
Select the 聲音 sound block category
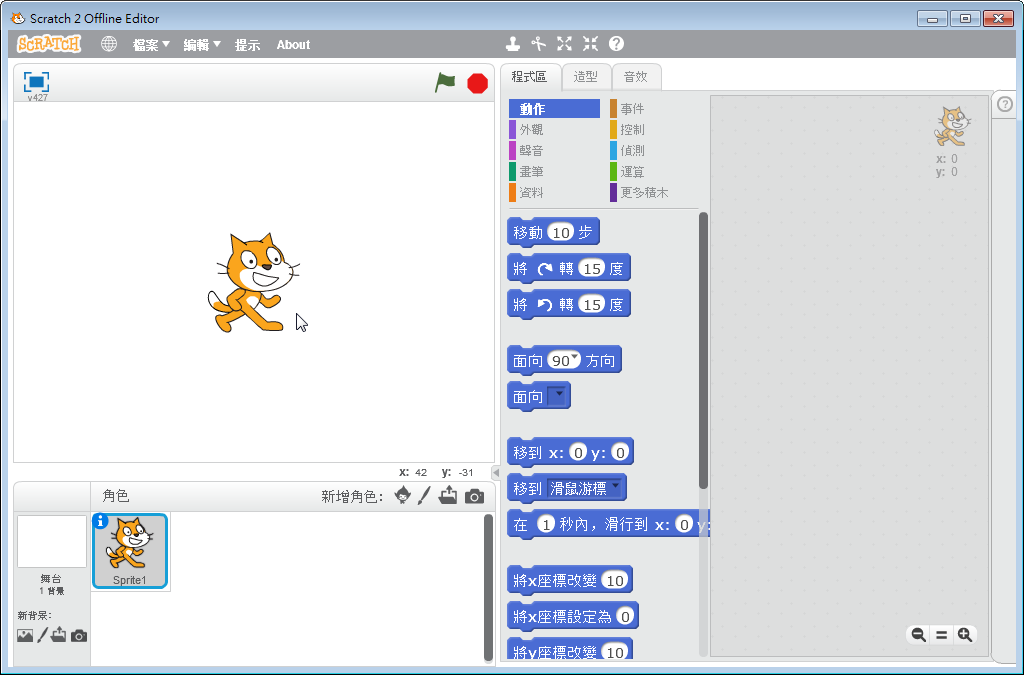[554, 150]
